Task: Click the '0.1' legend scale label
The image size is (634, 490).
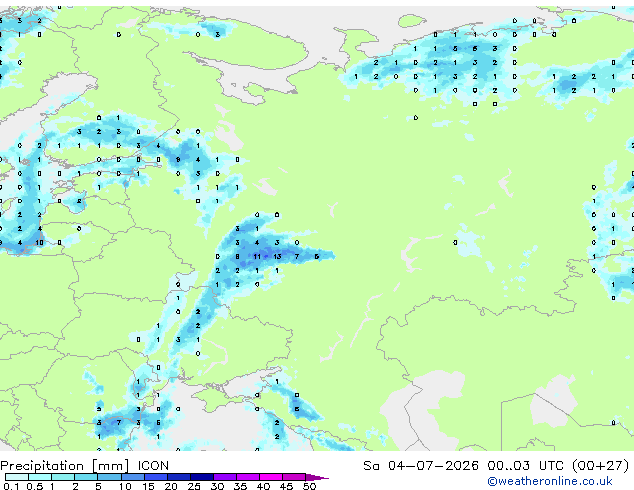Action: coord(11,486)
